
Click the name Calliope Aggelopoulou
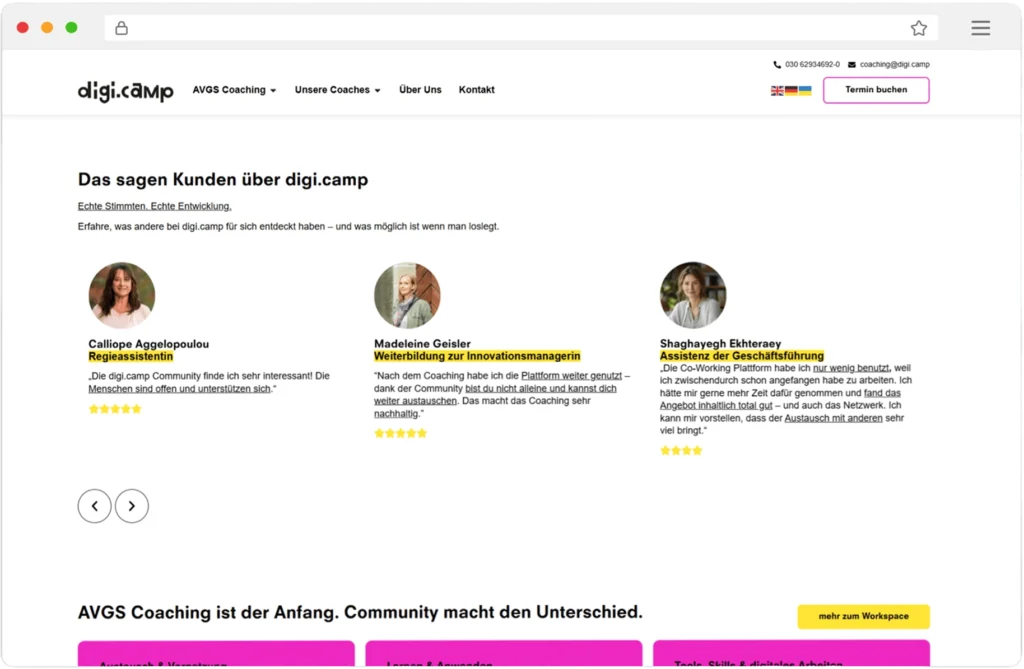click(x=149, y=344)
